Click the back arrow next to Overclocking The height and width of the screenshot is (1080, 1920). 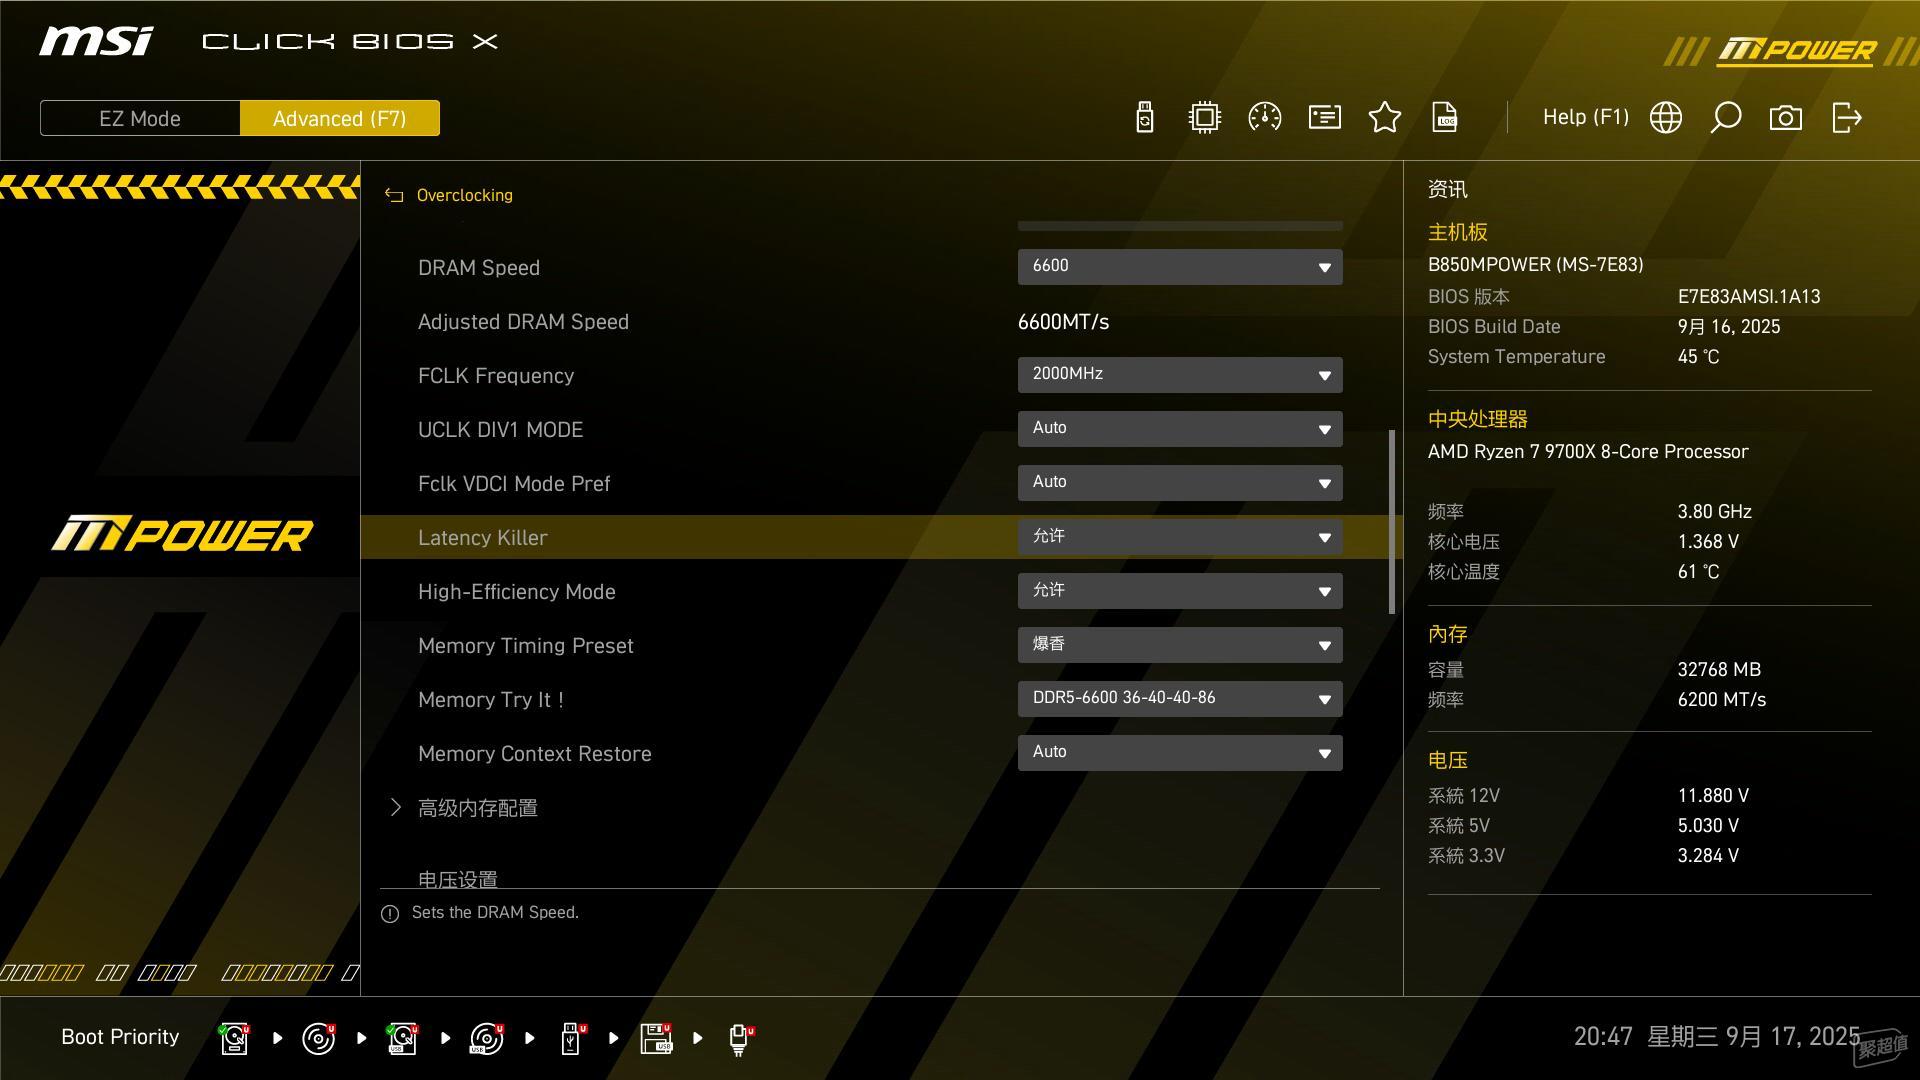coord(394,196)
